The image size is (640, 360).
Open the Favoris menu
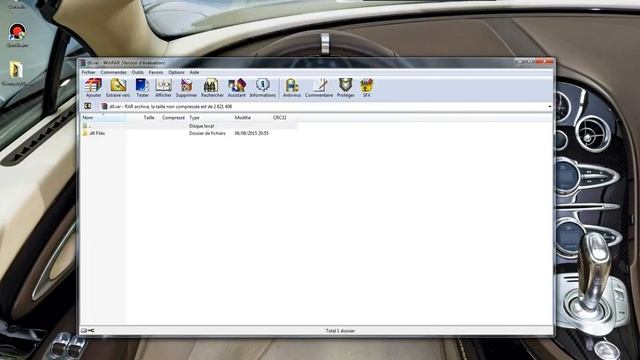click(156, 72)
